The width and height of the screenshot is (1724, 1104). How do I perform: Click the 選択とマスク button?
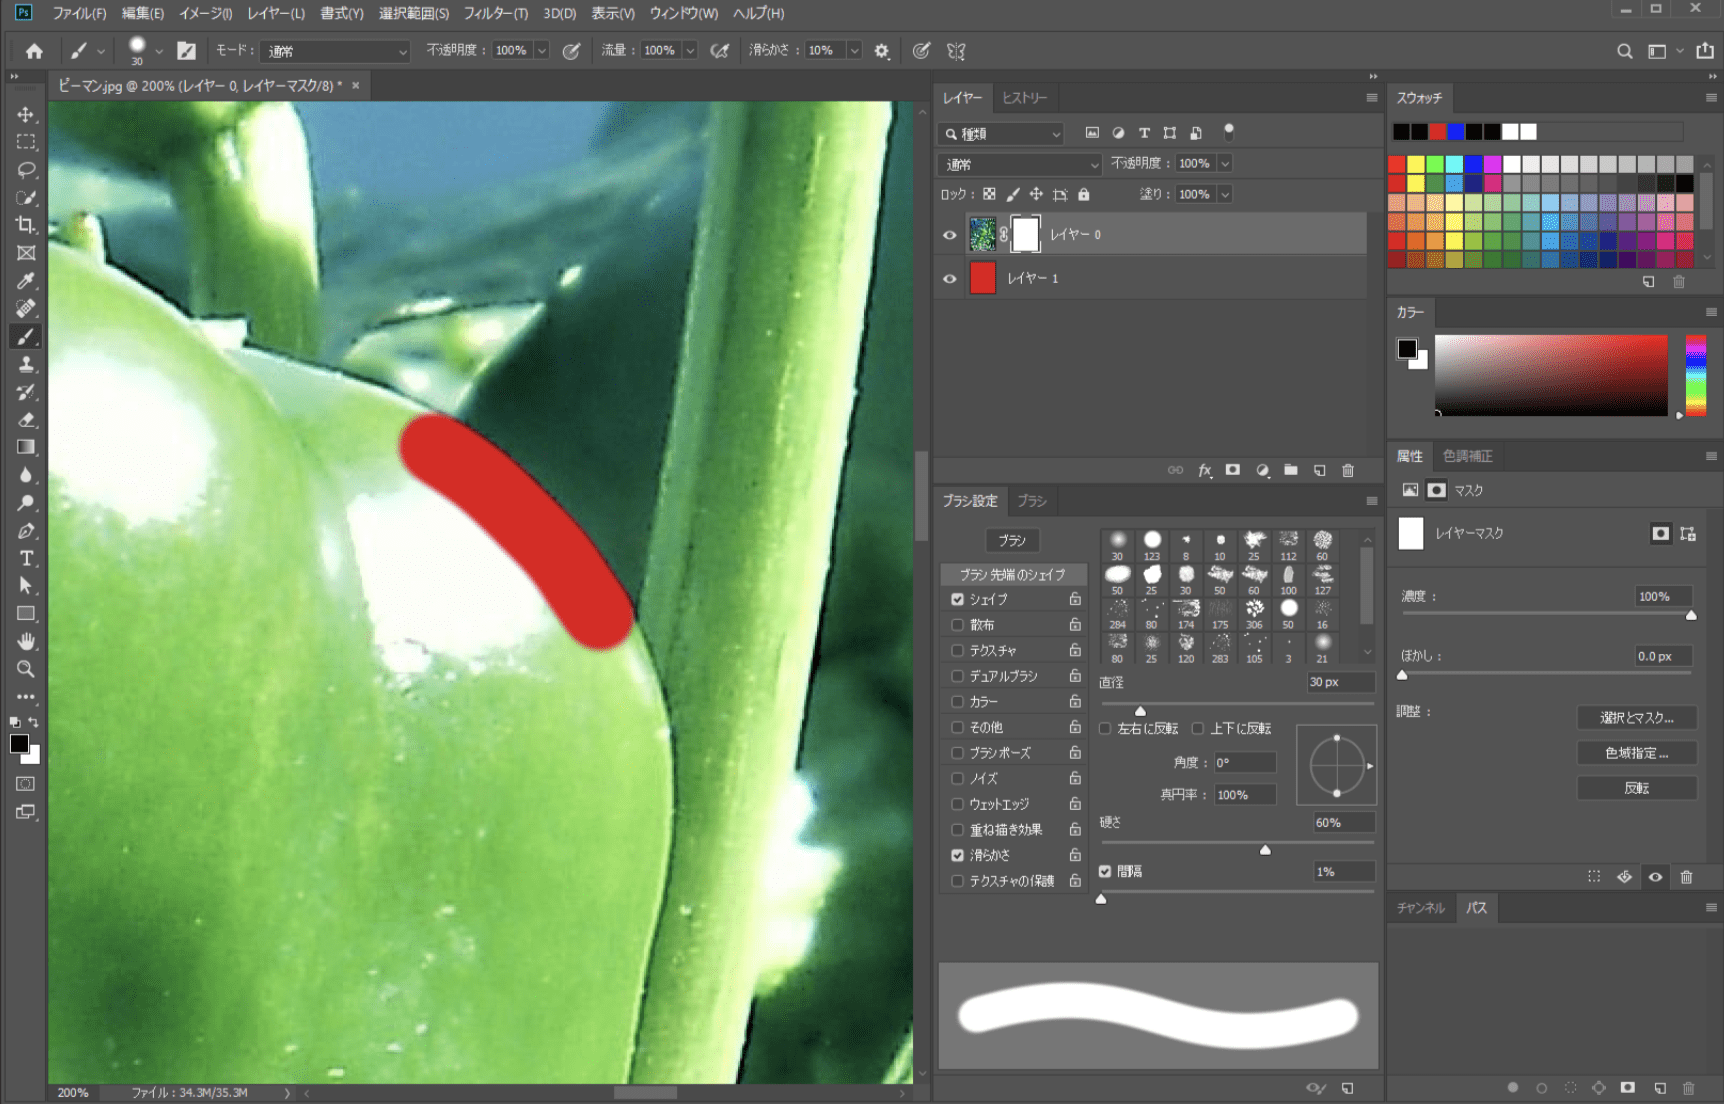click(x=1636, y=718)
